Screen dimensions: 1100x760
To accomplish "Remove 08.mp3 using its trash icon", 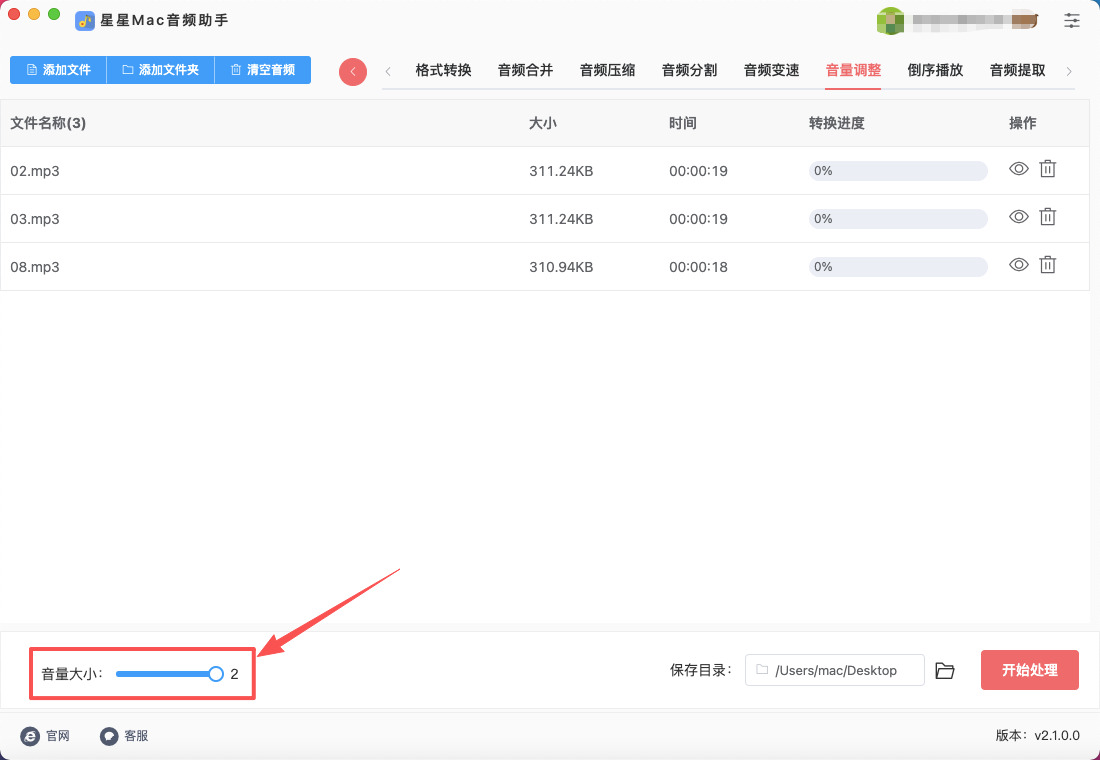I will click(1047, 265).
